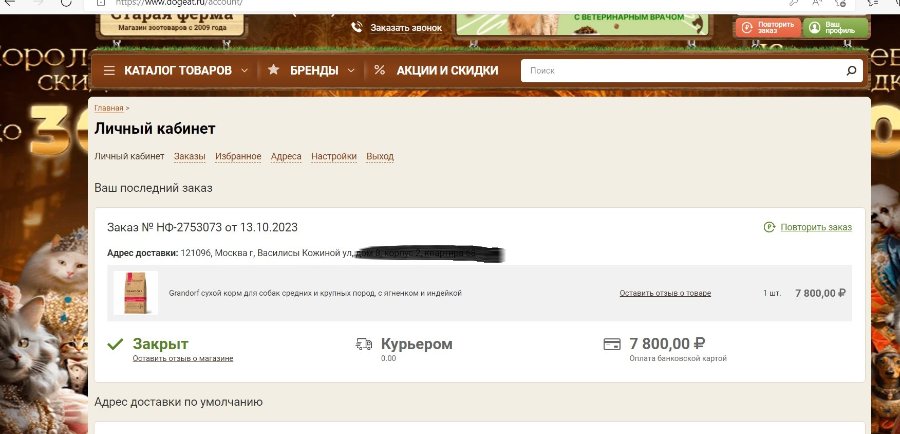Click the star icon beside Бренды
The height and width of the screenshot is (434, 900).
pyautogui.click(x=274, y=69)
